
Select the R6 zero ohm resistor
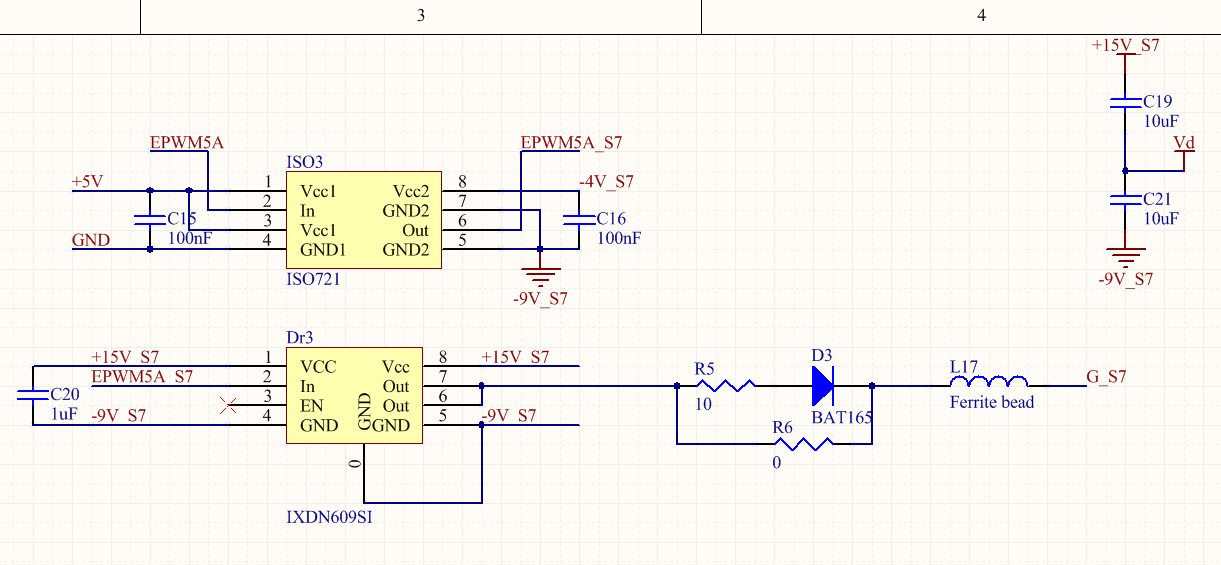click(804, 443)
